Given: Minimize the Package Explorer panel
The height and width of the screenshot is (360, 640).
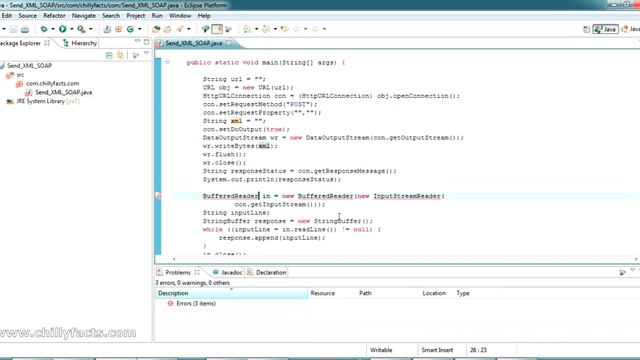Looking at the screenshot, I should pos(138,41).
